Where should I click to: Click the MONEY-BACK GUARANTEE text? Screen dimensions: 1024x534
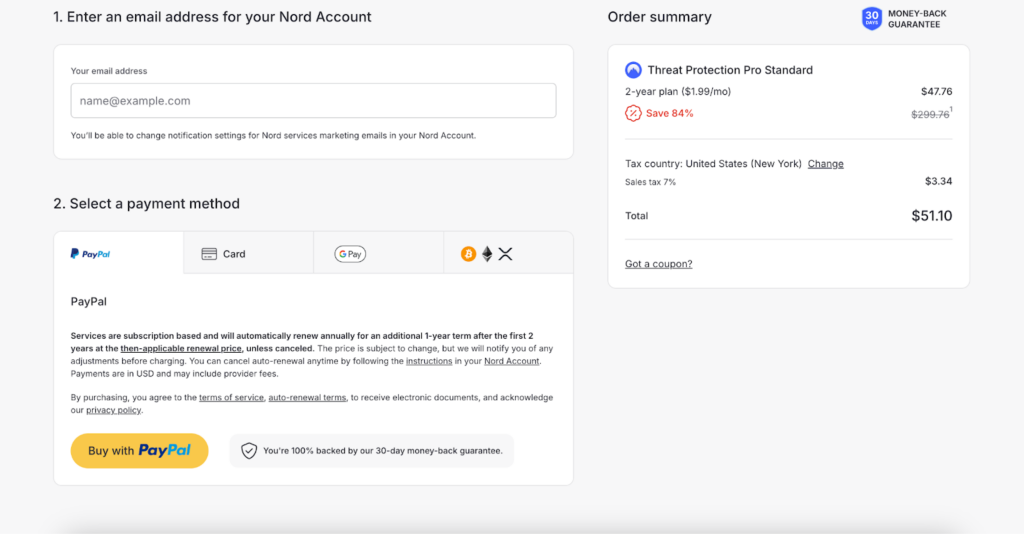click(917, 19)
